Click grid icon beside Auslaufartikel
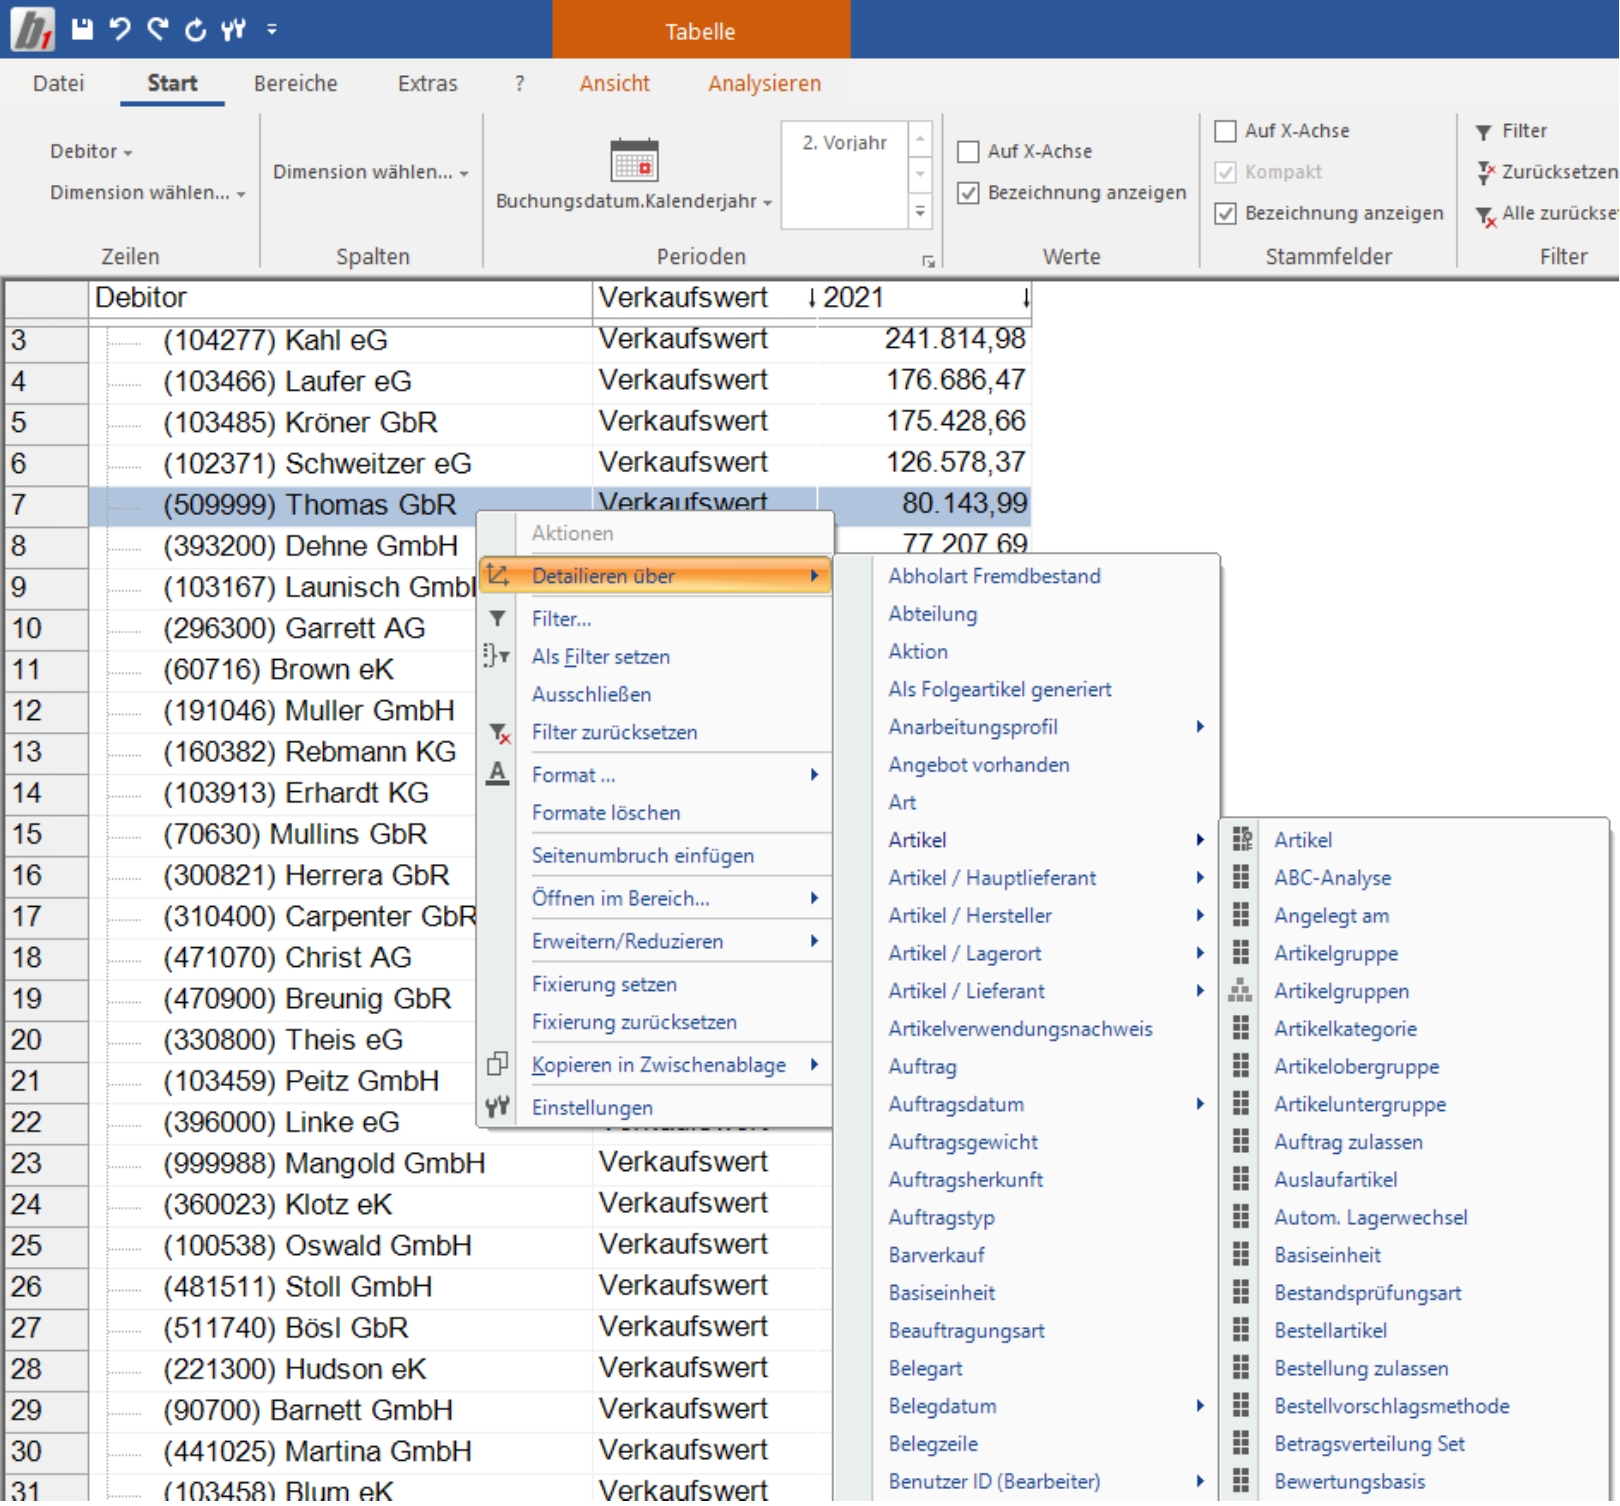Image resolution: width=1620 pixels, height=1506 pixels. coord(1243,1181)
